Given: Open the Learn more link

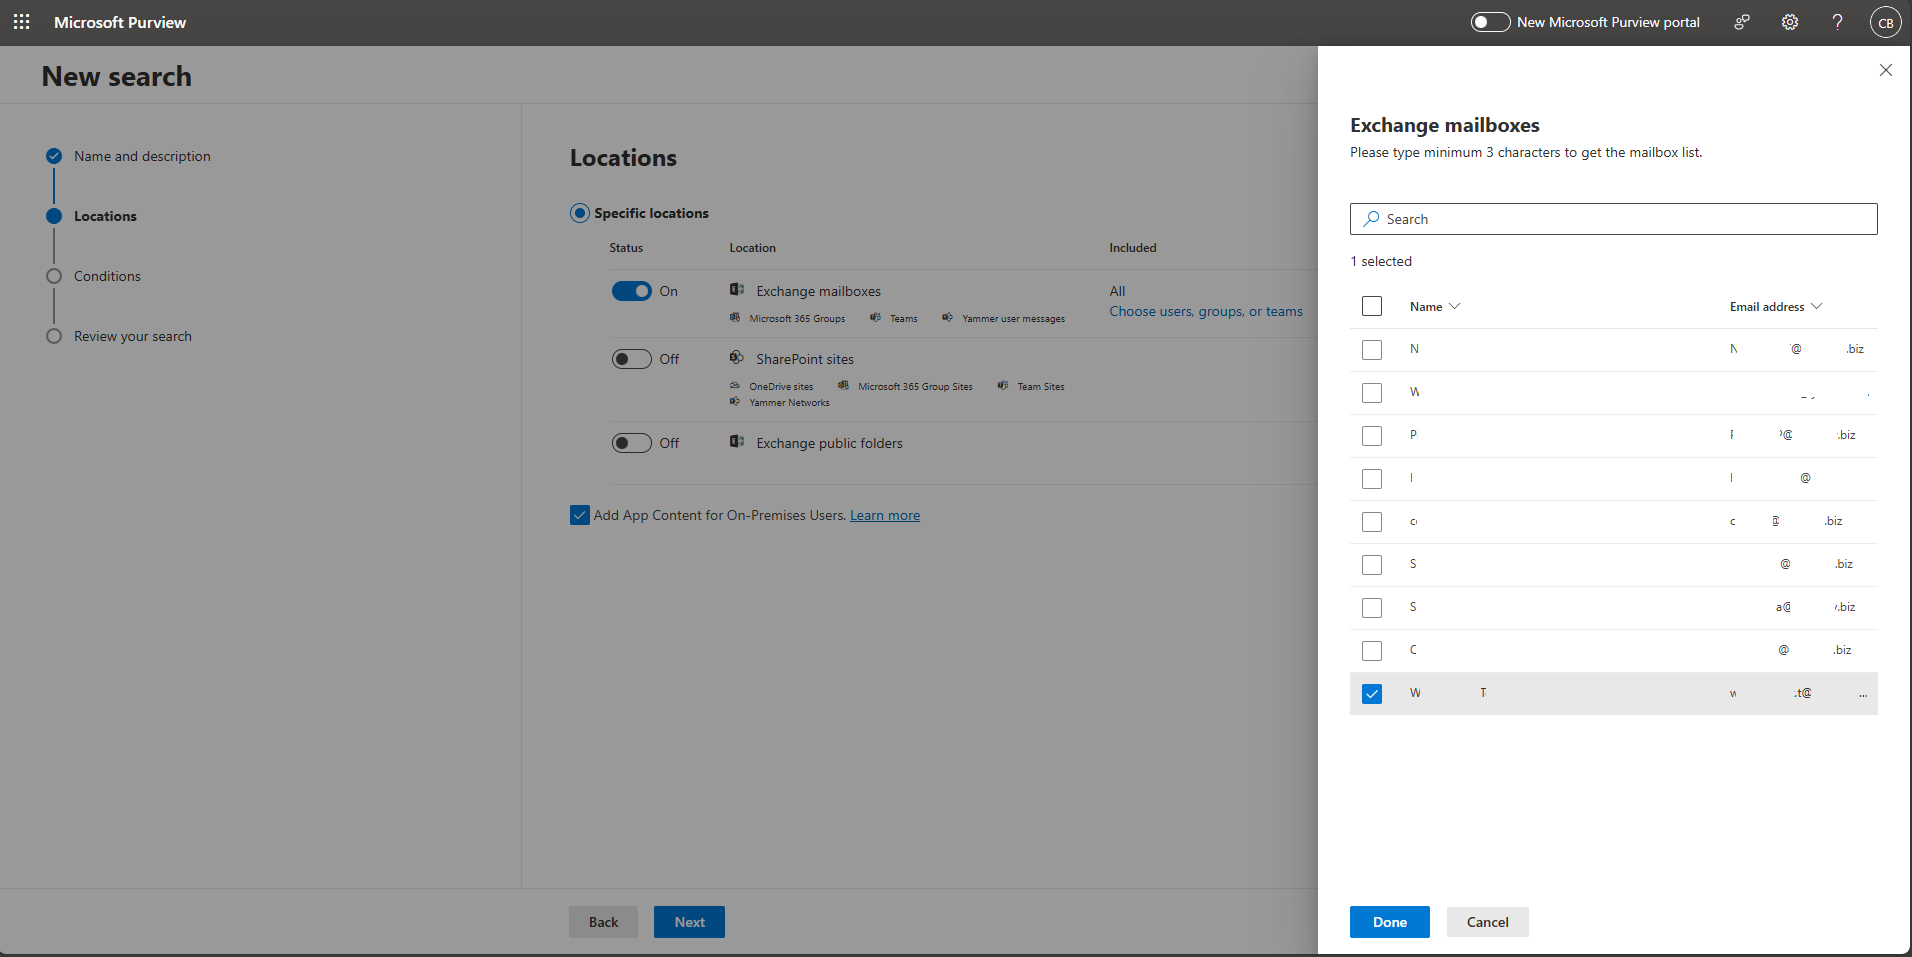Looking at the screenshot, I should click(885, 515).
